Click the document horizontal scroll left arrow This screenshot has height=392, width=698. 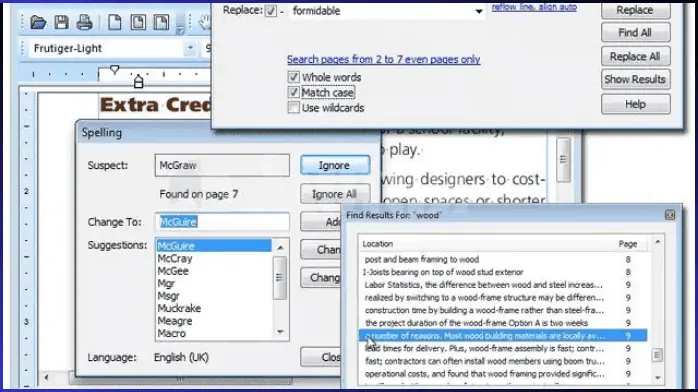(x=46, y=377)
